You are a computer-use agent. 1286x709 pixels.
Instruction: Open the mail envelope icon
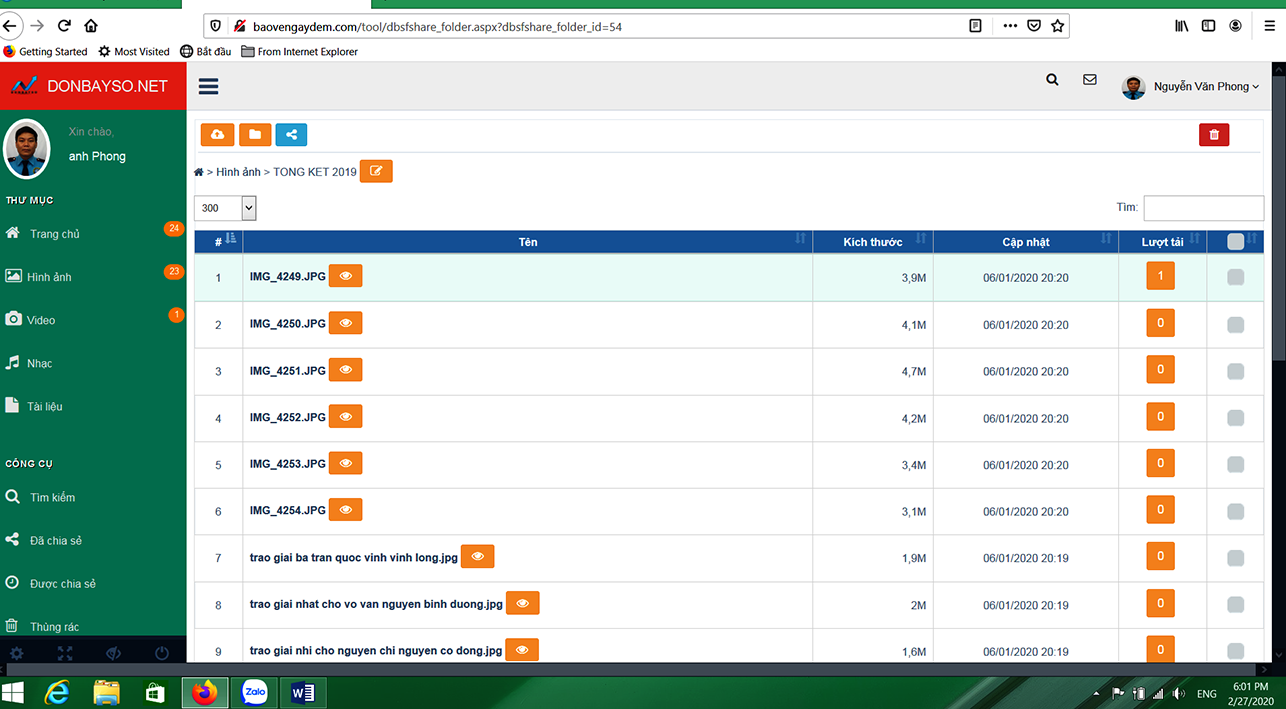coord(1089,79)
